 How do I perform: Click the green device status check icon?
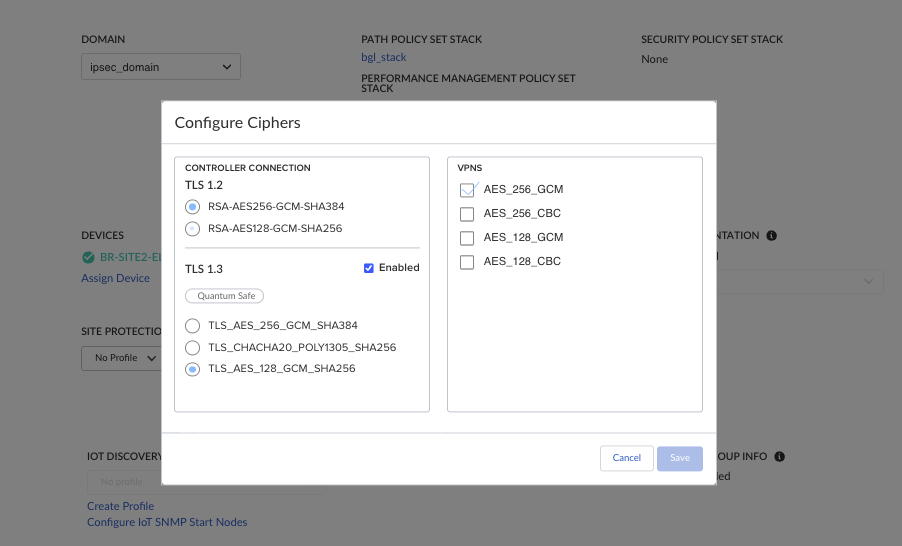(89, 257)
